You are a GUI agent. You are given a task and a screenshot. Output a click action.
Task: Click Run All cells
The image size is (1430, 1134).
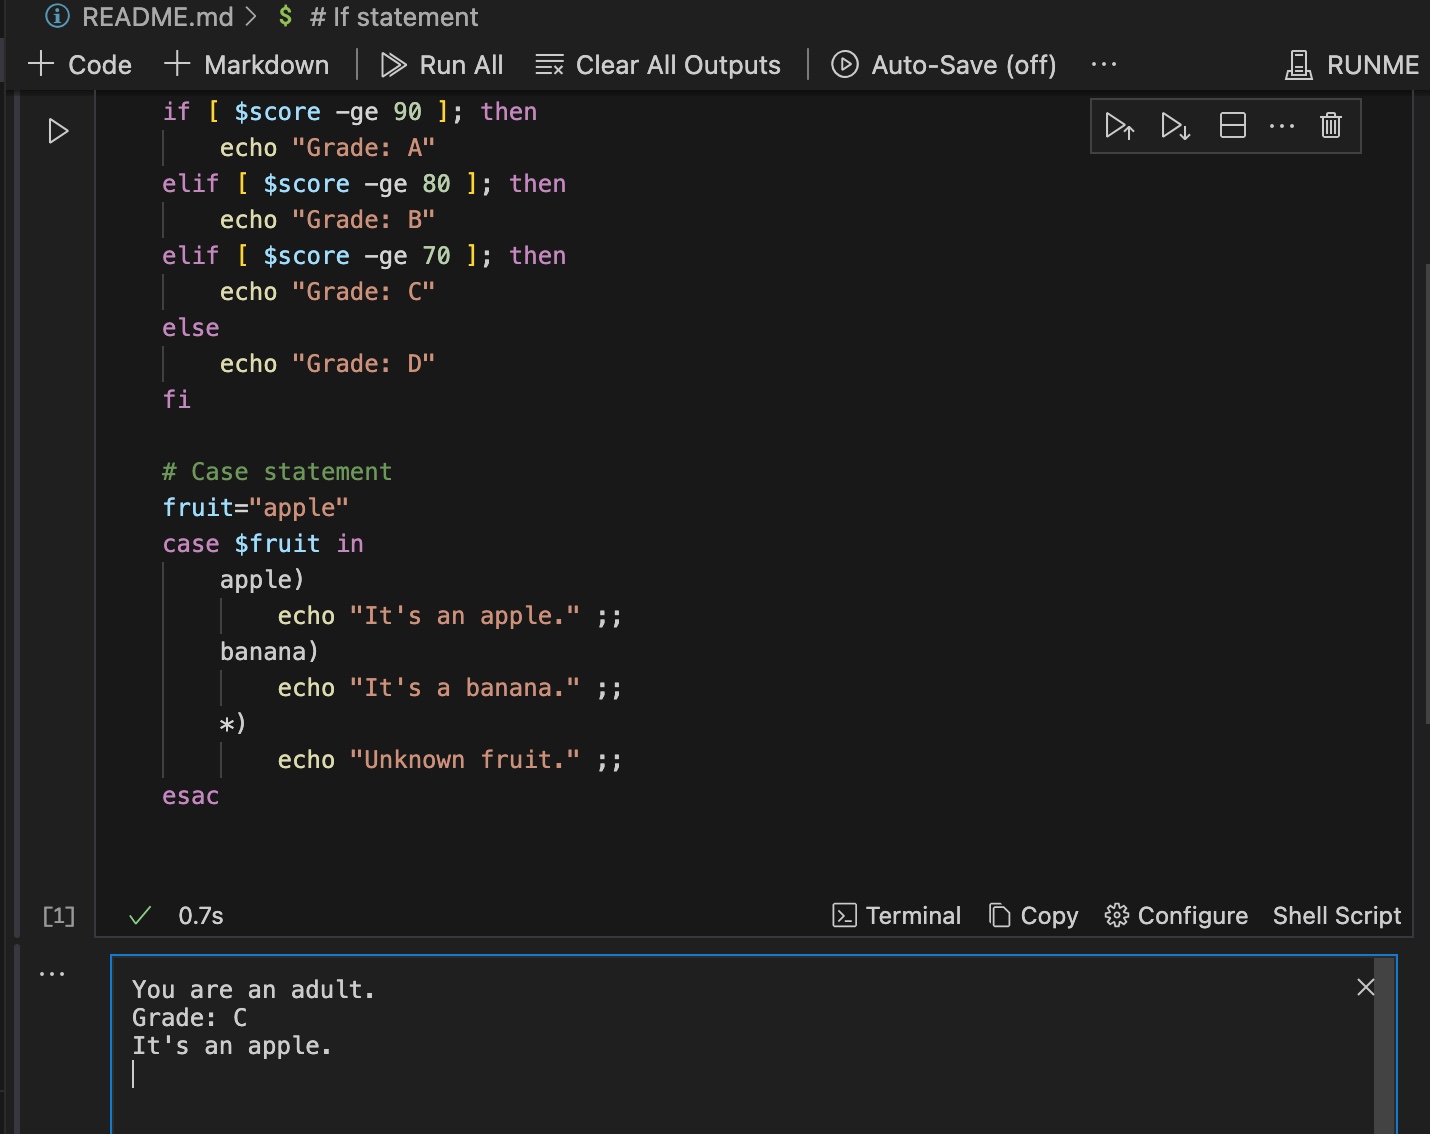coord(442,65)
